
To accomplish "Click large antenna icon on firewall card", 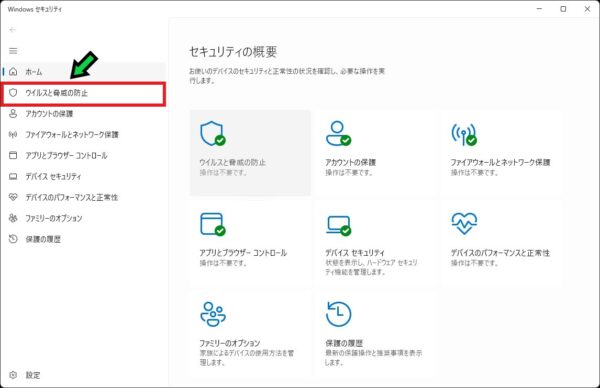I will click(464, 134).
